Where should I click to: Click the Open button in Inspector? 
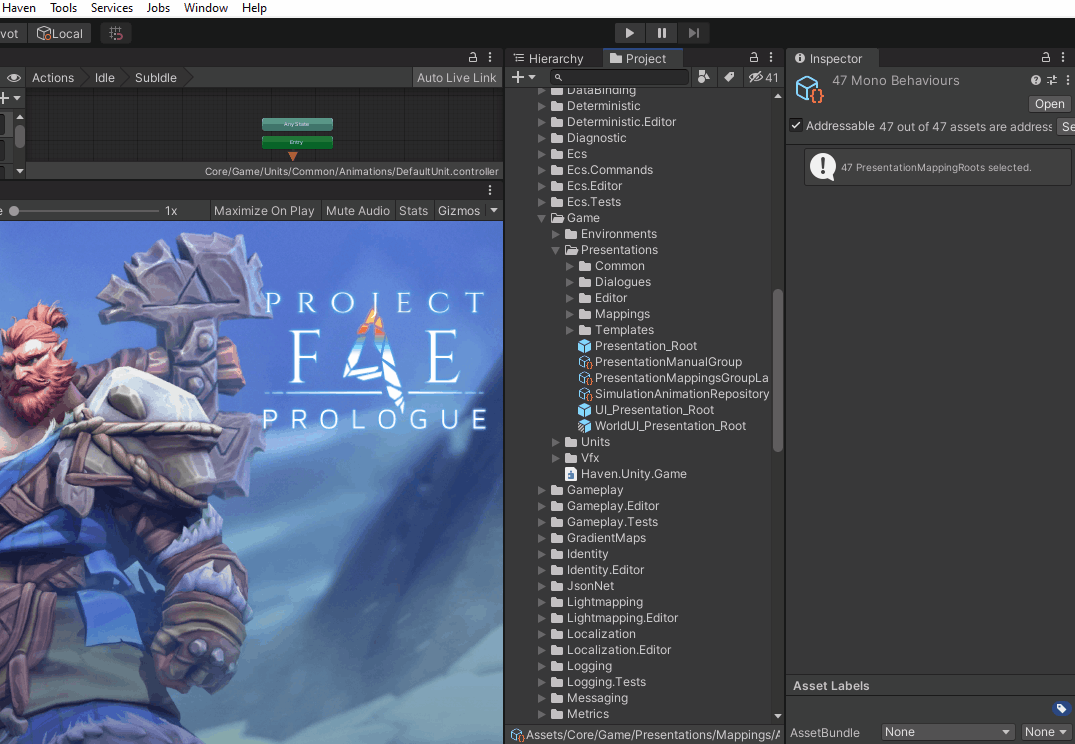pyautogui.click(x=1050, y=104)
